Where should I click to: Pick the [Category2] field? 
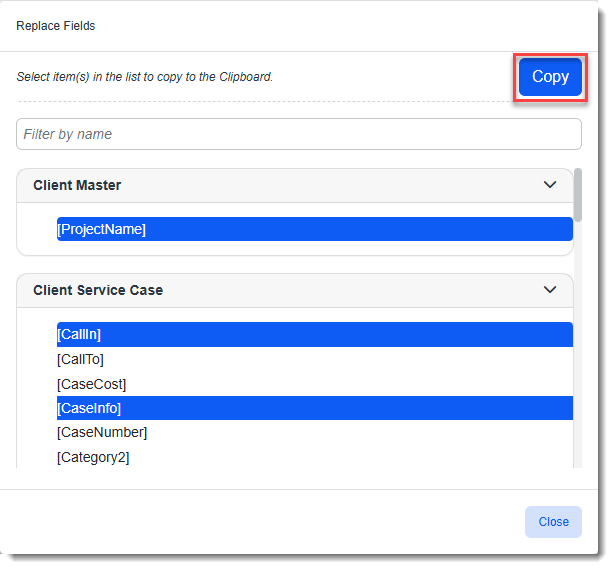pyautogui.click(x=93, y=457)
